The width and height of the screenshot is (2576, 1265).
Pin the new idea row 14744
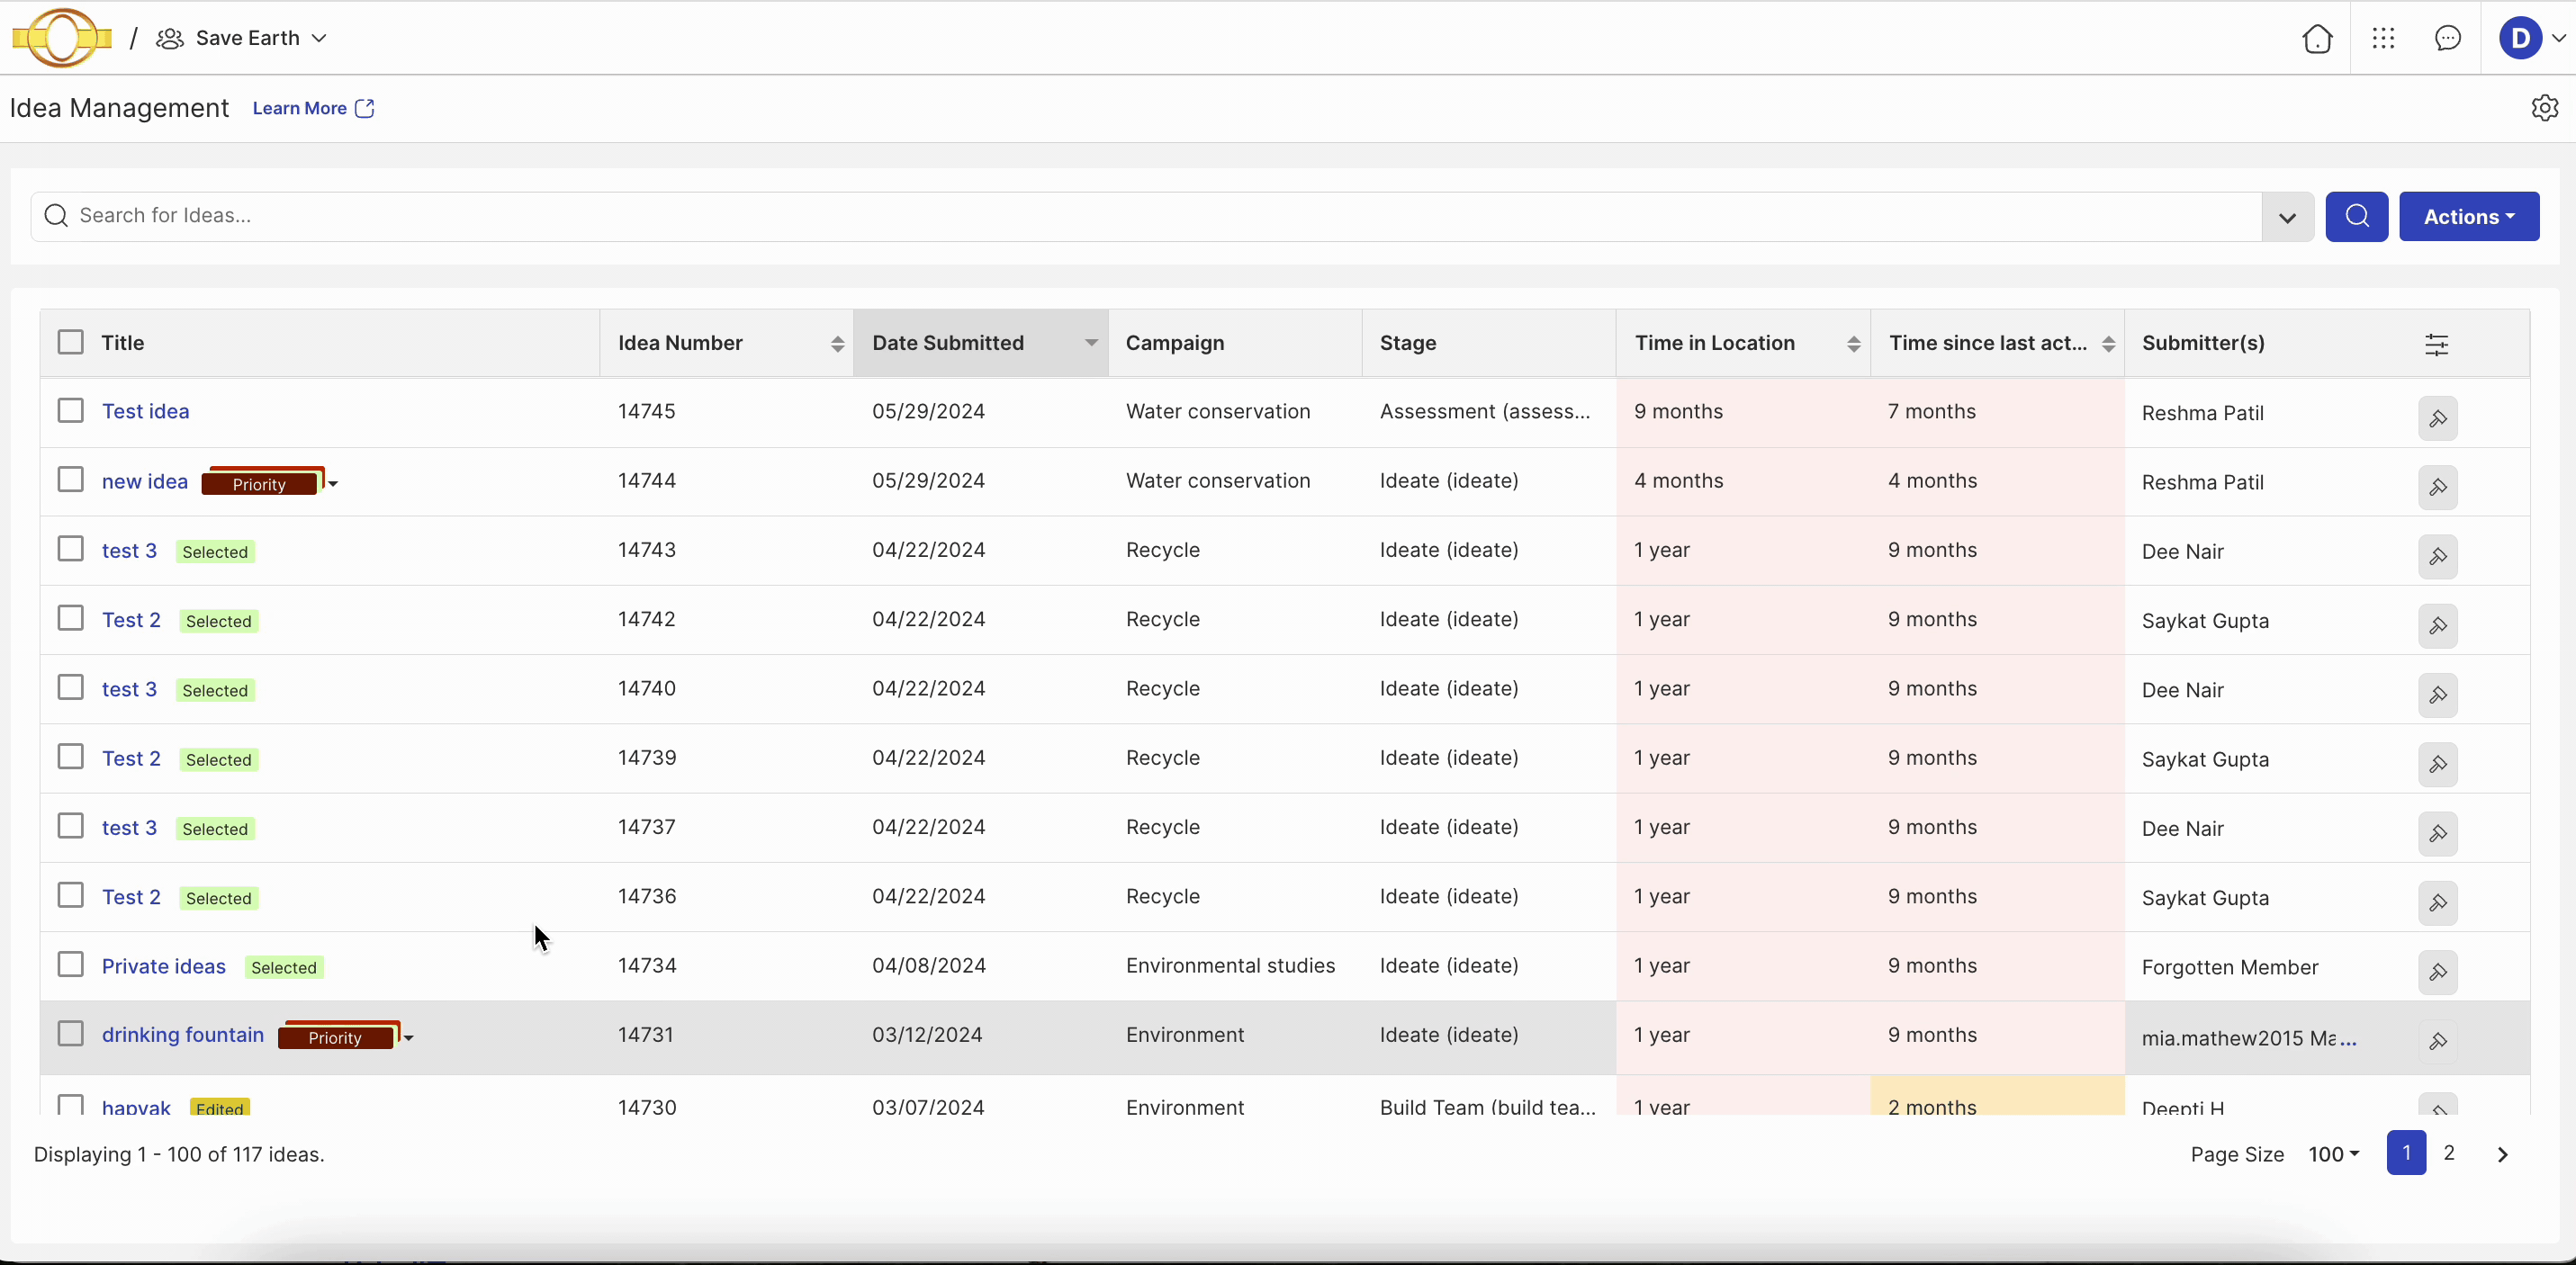[2437, 487]
